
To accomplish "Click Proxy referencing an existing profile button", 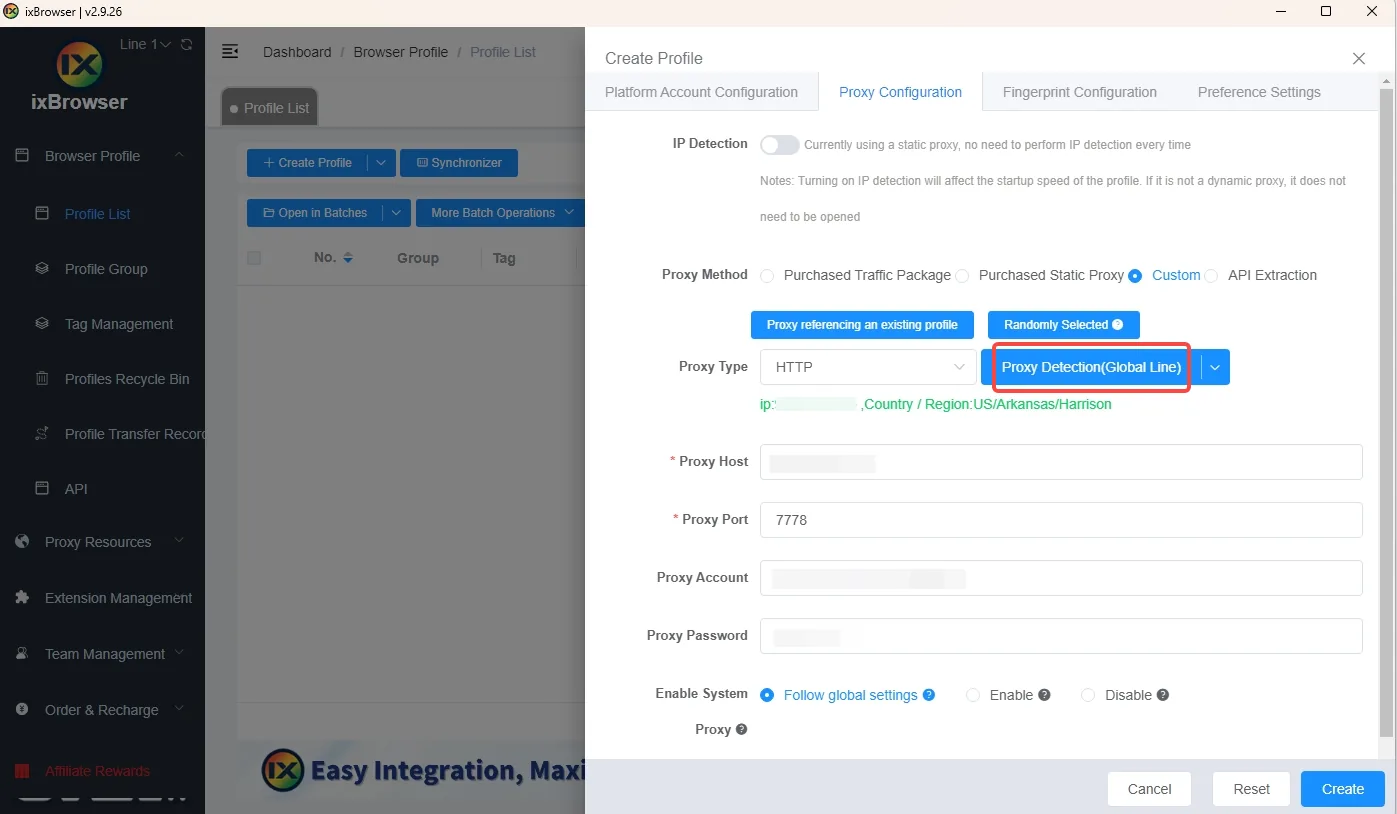I will (x=862, y=325).
